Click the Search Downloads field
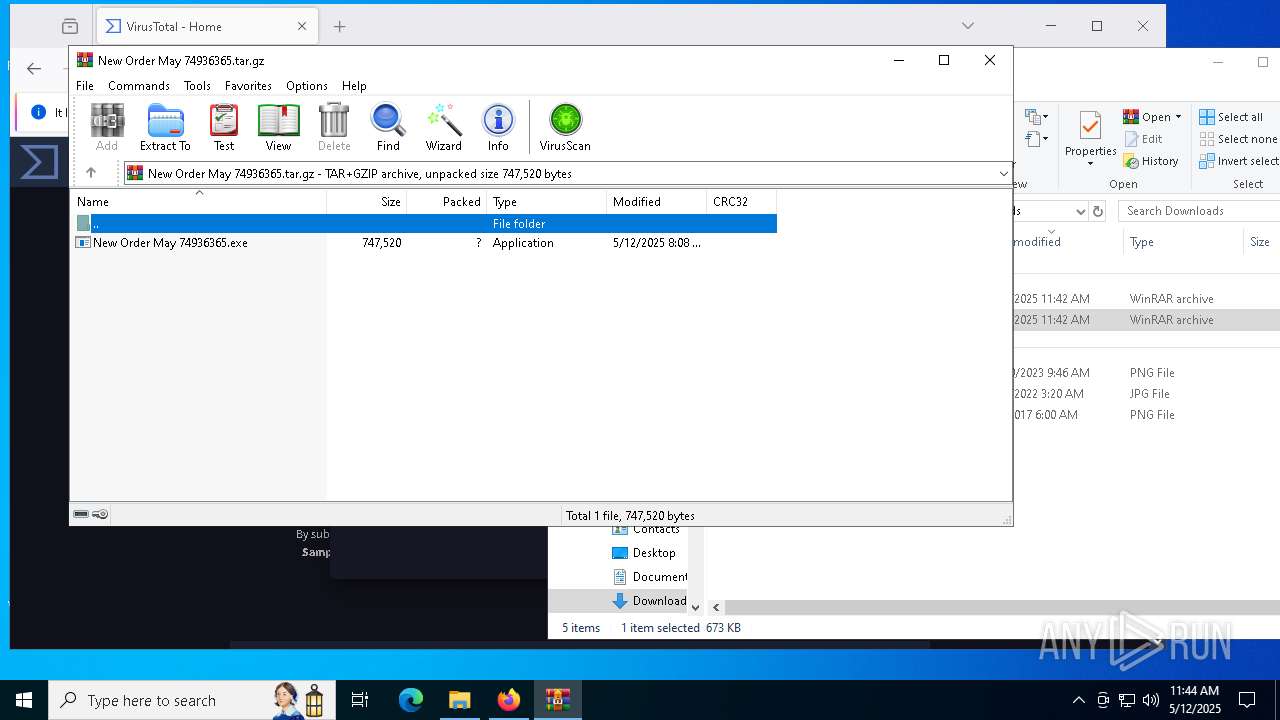Viewport: 1280px width, 720px height. coord(1198,211)
